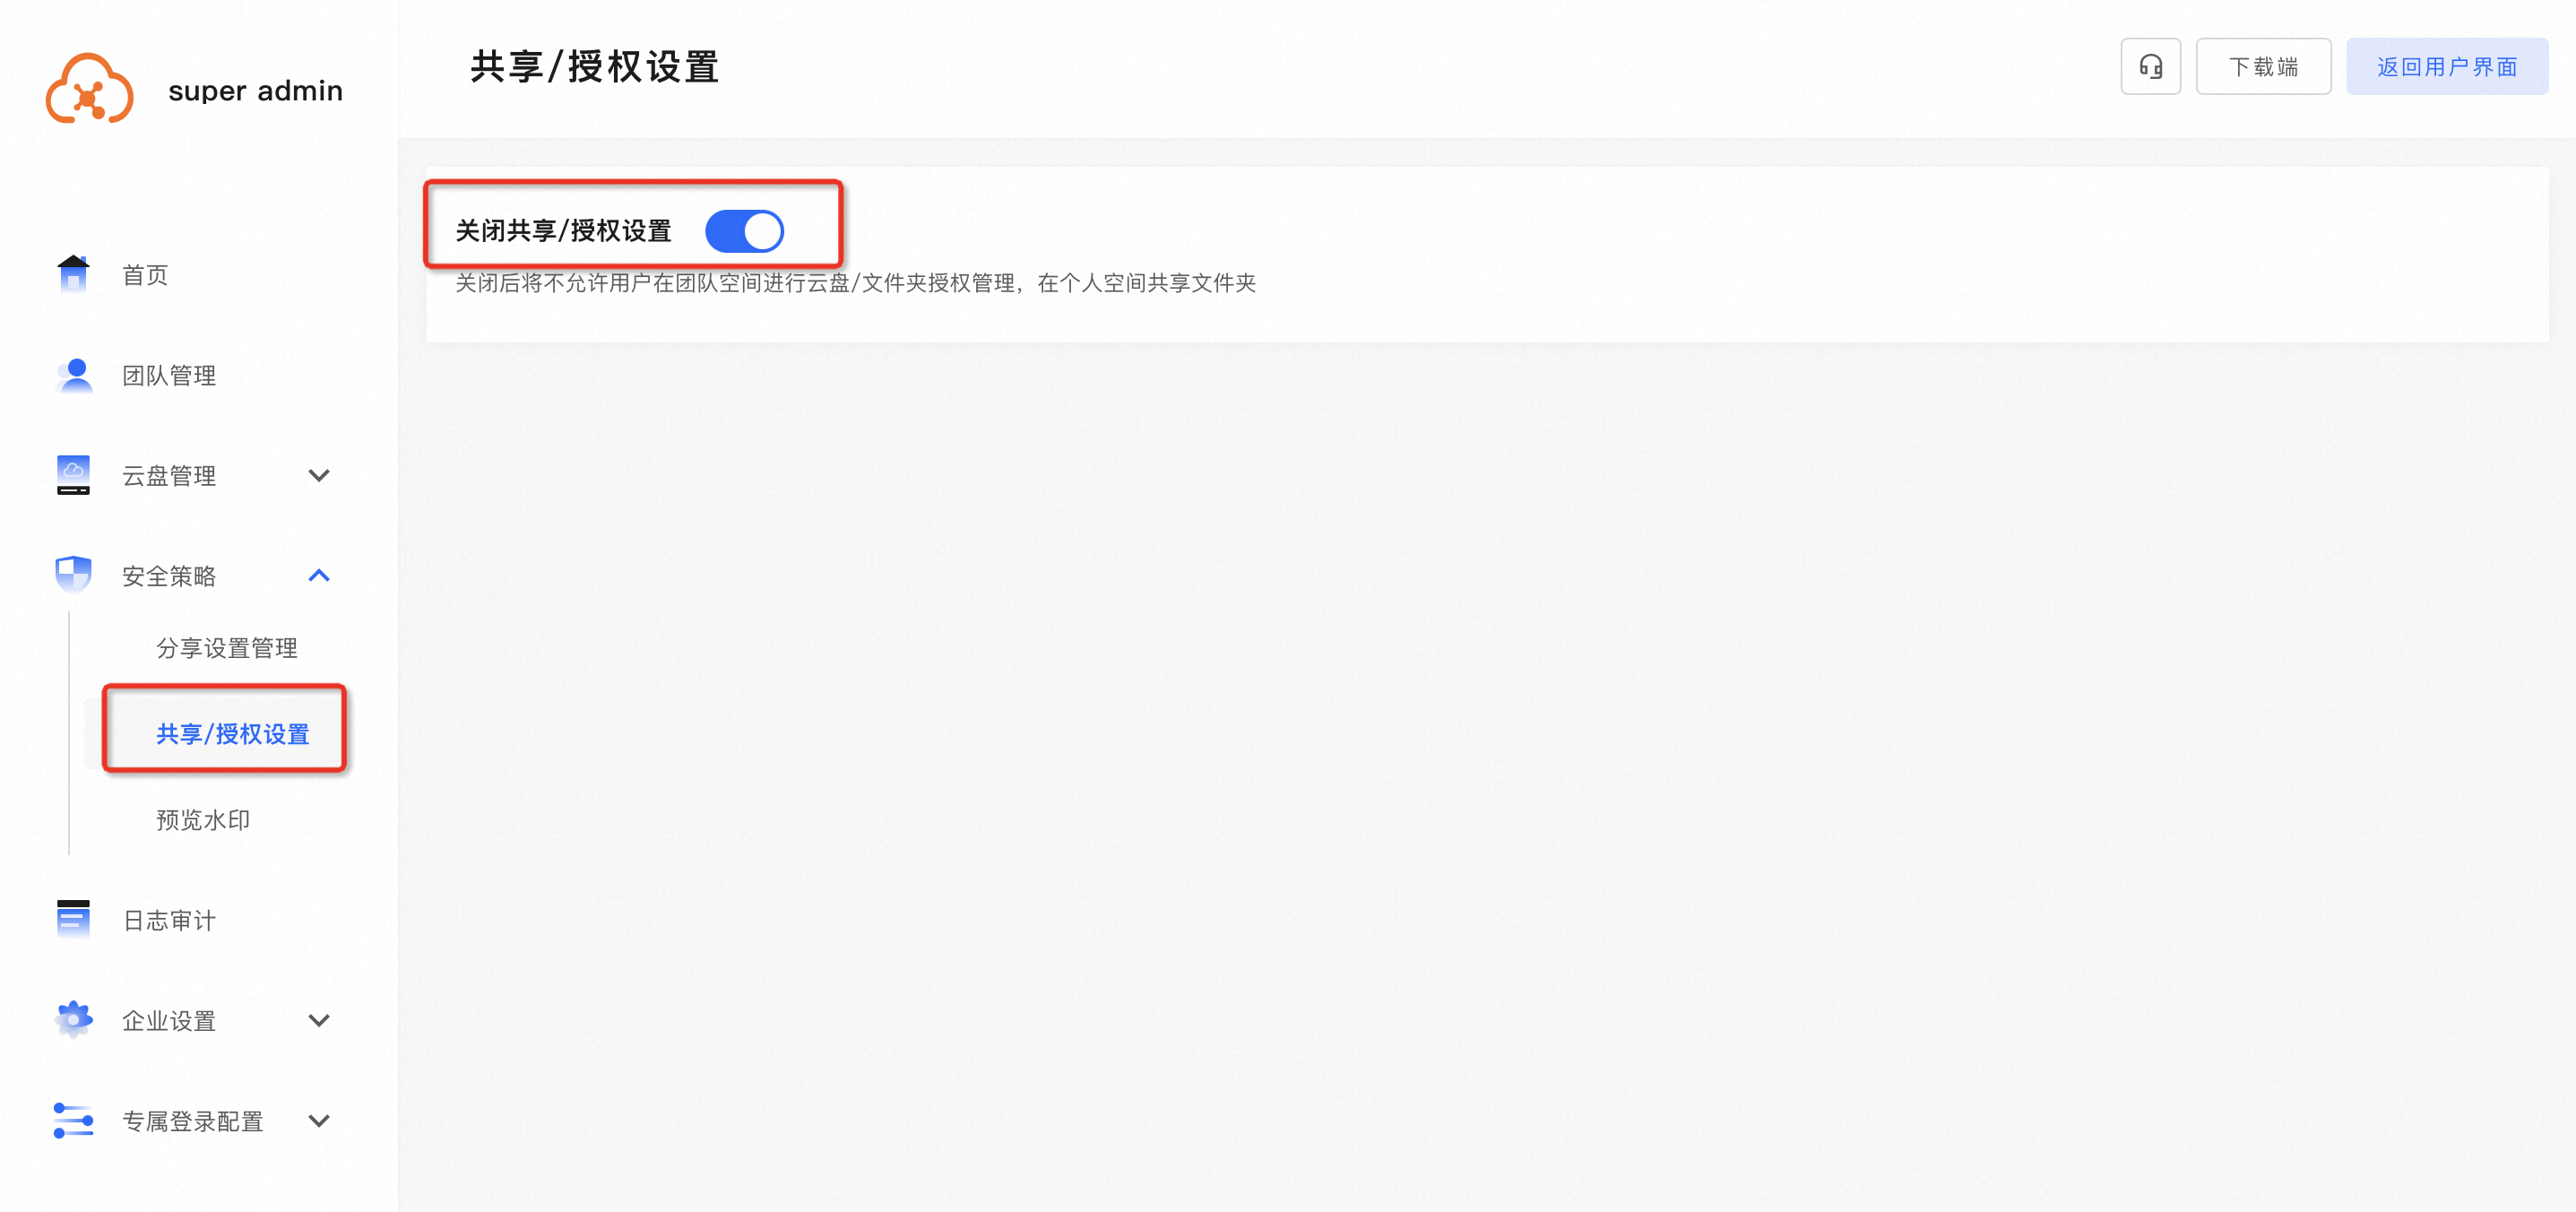
Task: Click the team management person icon
Action: [x=75, y=375]
